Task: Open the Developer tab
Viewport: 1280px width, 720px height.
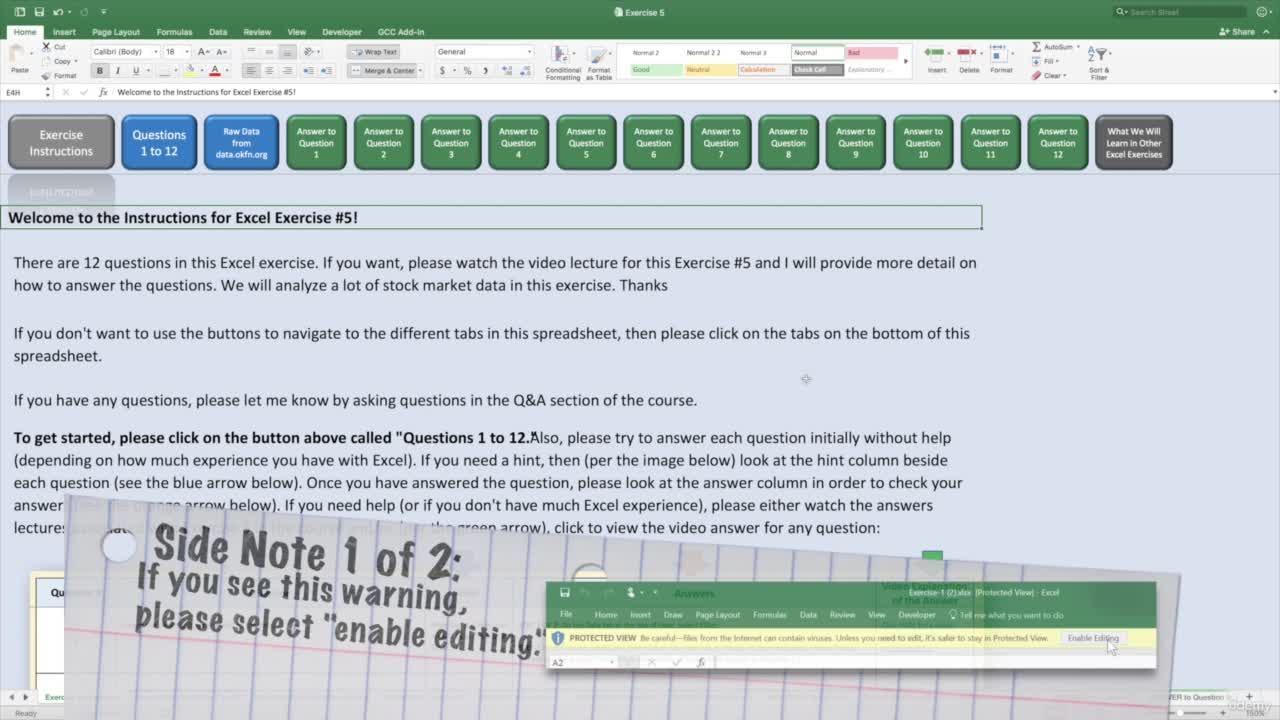Action: [x=342, y=31]
